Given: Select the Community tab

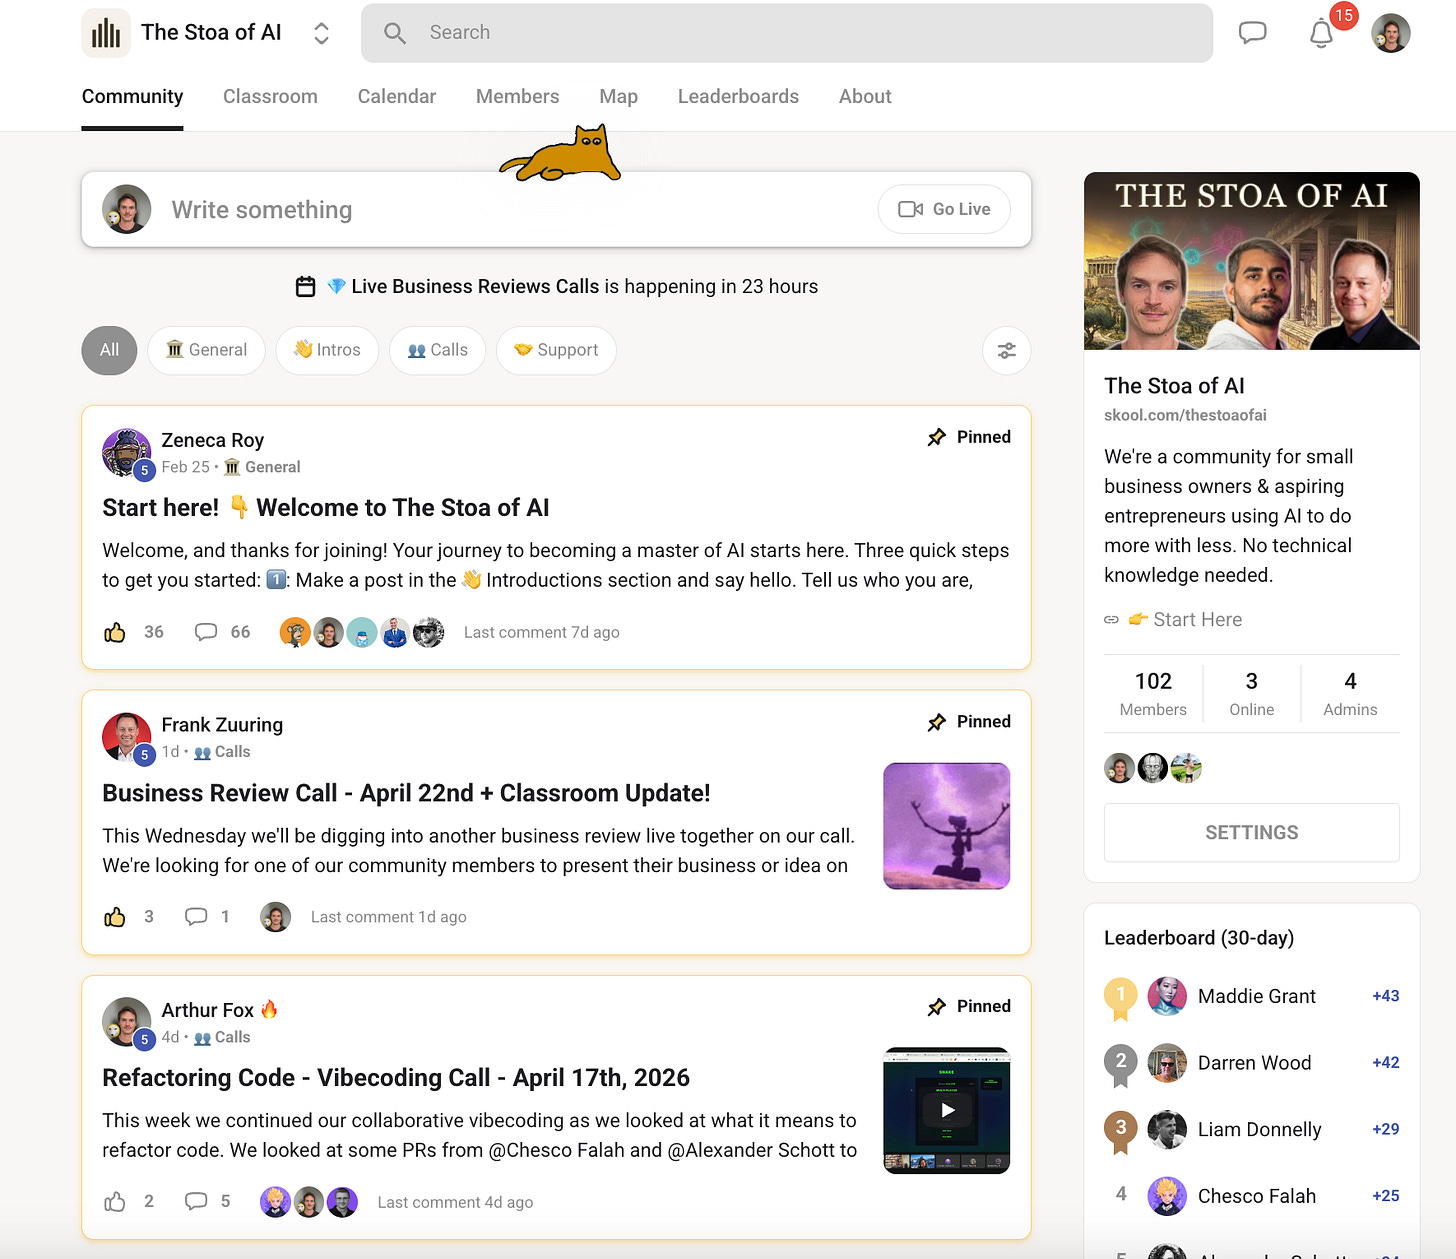Looking at the screenshot, I should click(132, 96).
